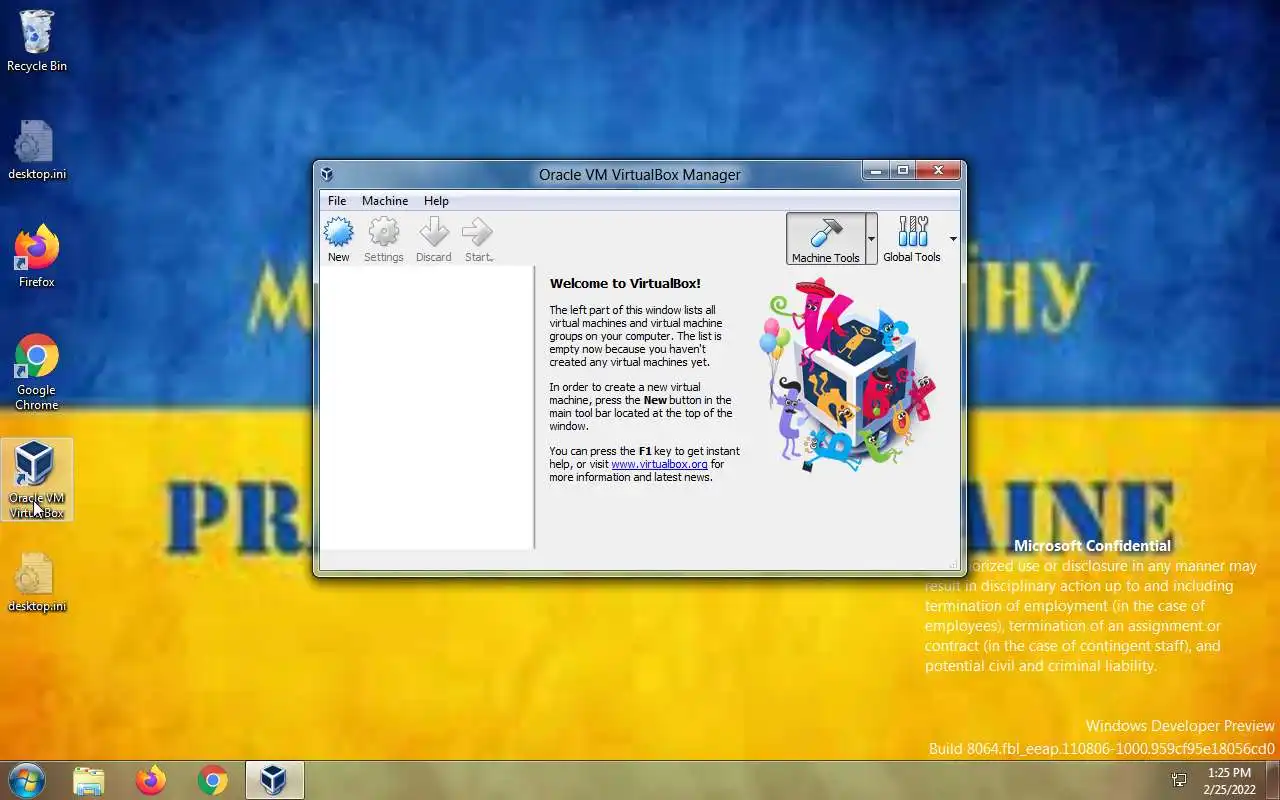Click the network tray icon
1280x800 pixels.
1179,780
